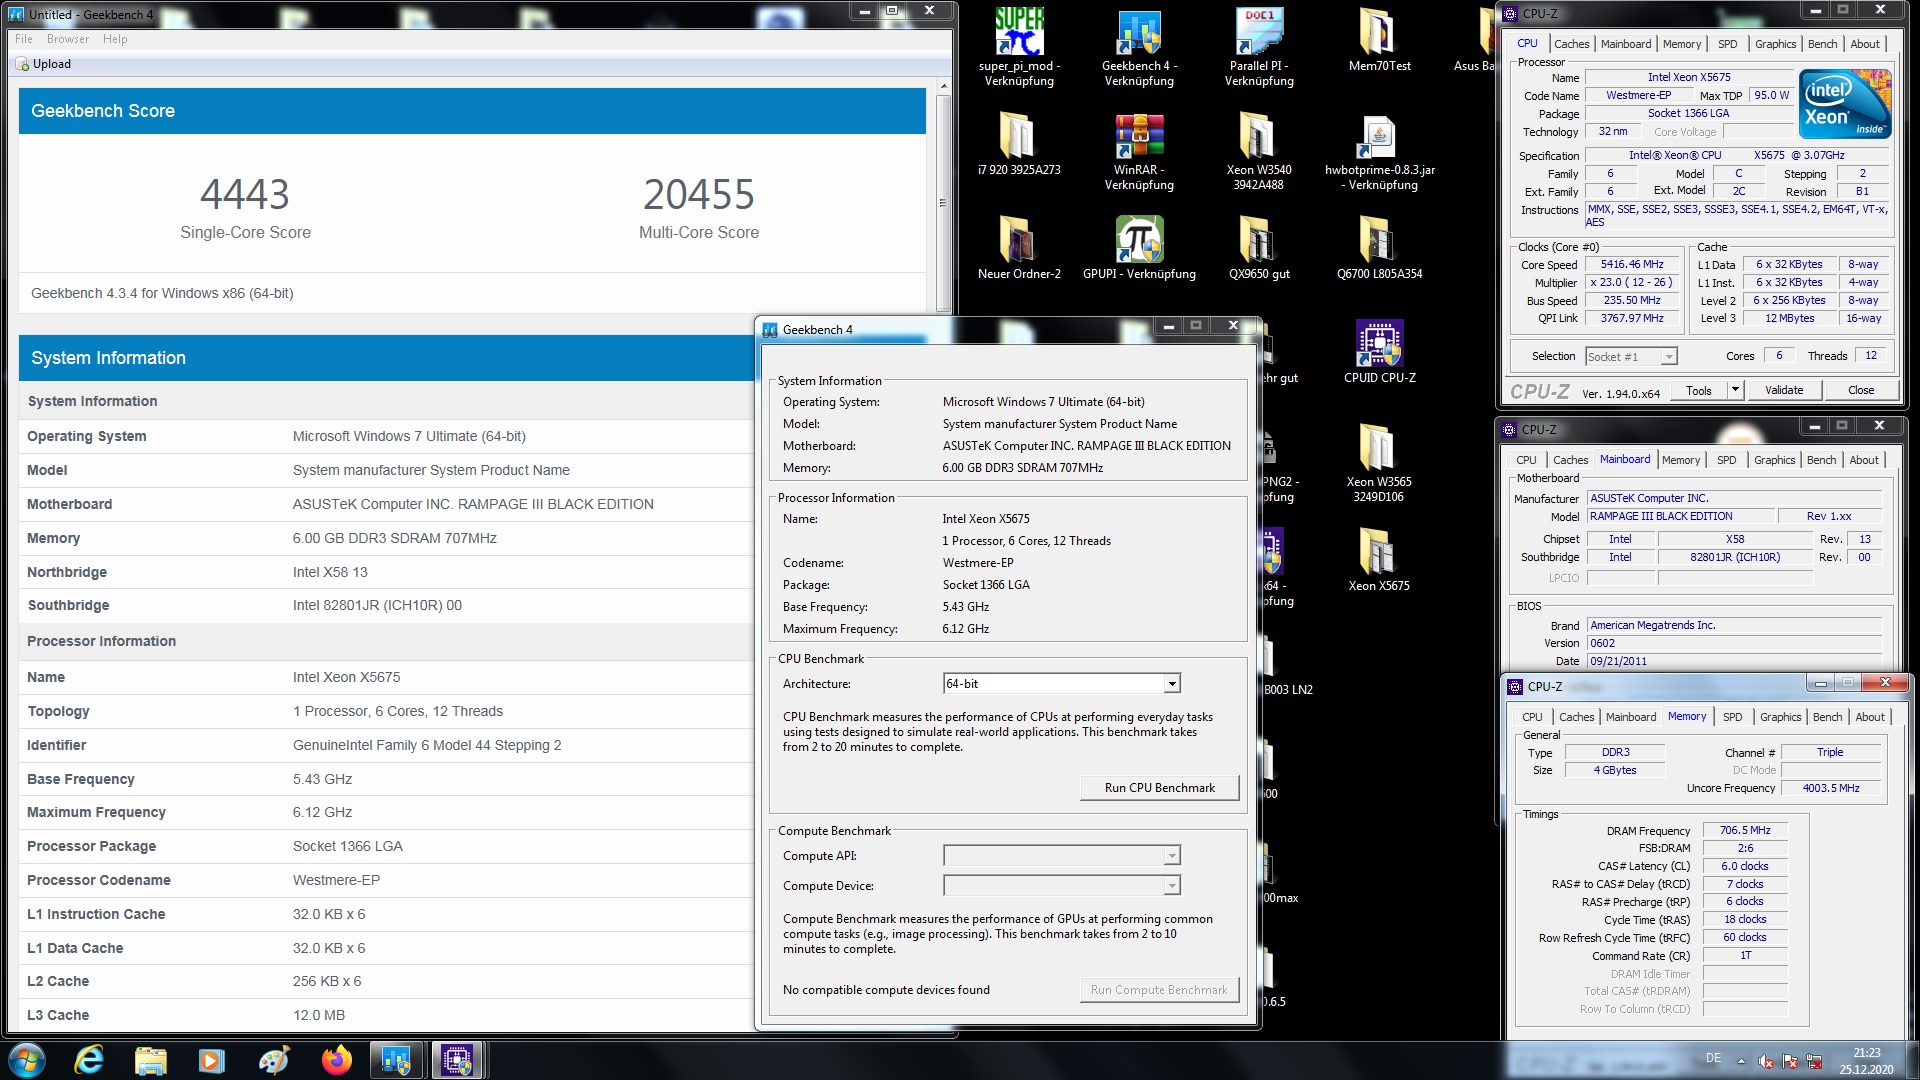This screenshot has height=1080, width=1920.
Task: Open i7 920 3925A273 folder
Action: click(x=1019, y=143)
